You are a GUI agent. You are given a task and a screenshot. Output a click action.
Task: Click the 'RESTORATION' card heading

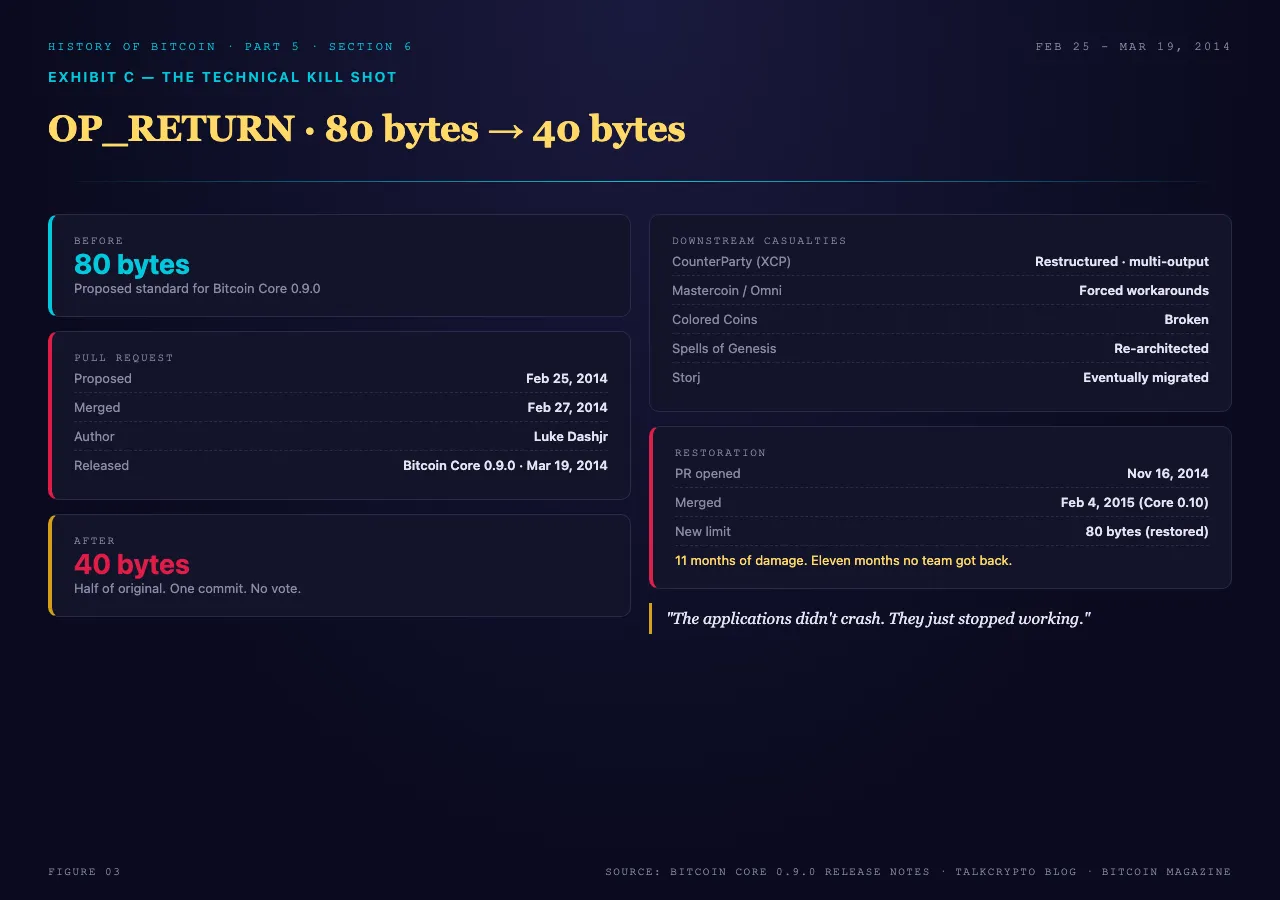pos(720,453)
